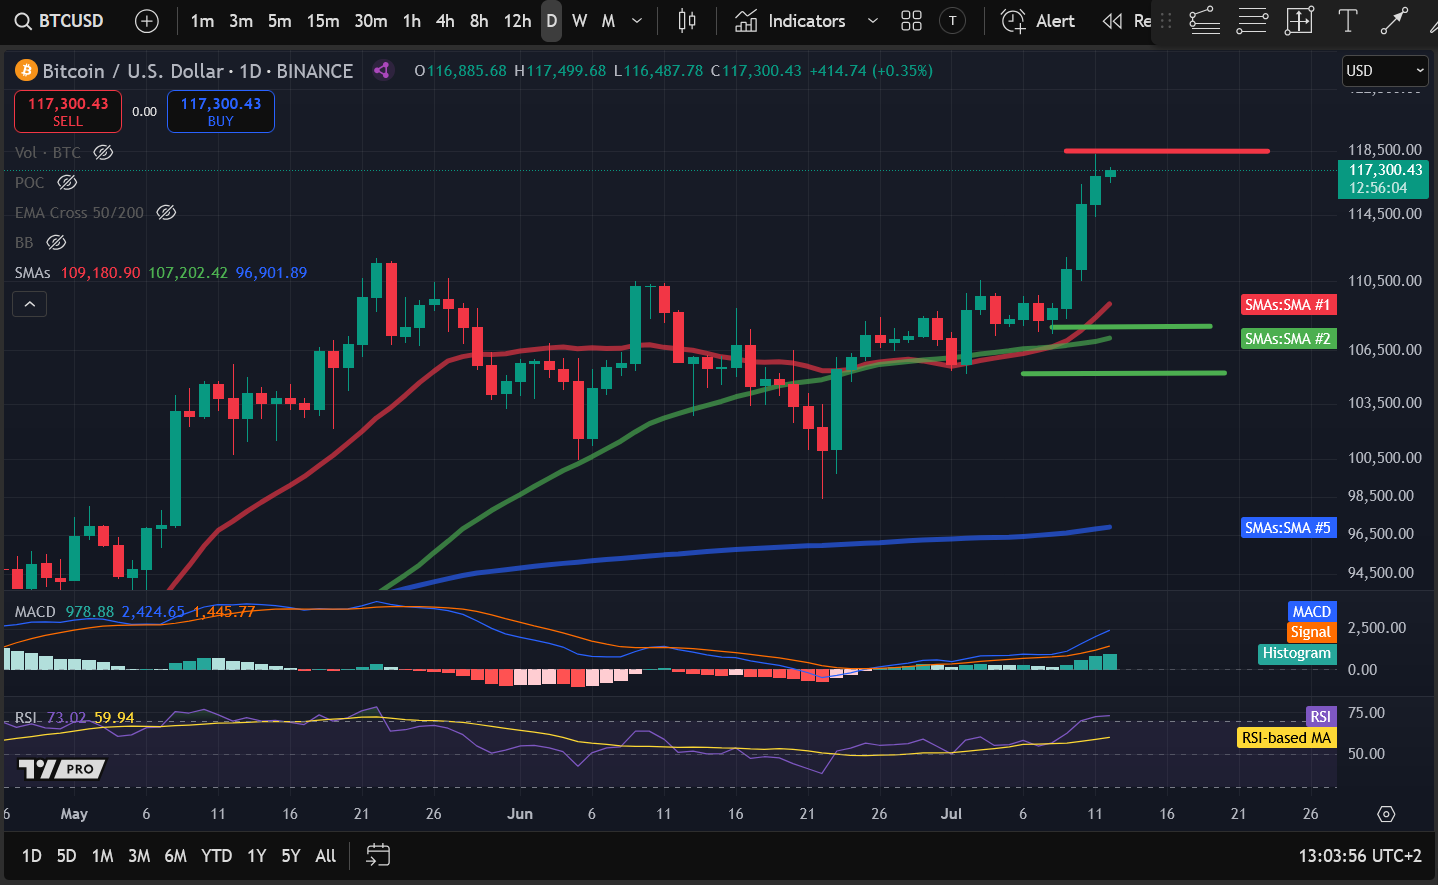Pick the 8h timeframe

pyautogui.click(x=479, y=21)
